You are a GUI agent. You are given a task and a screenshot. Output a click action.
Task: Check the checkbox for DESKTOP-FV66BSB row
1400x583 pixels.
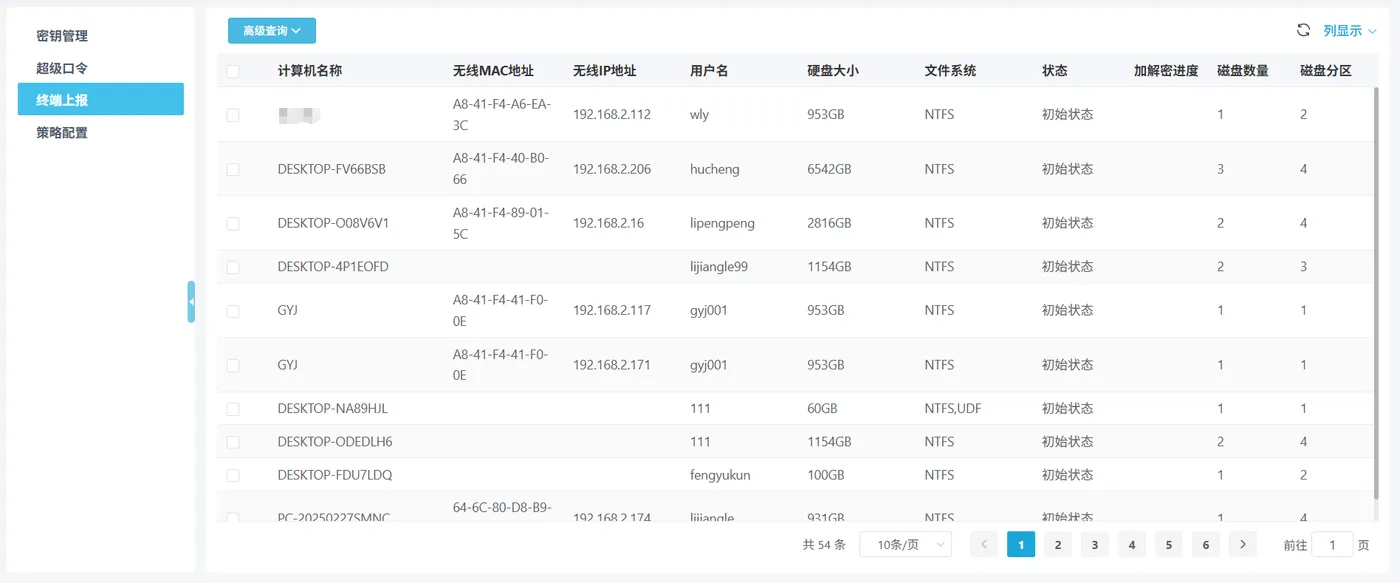point(232,168)
